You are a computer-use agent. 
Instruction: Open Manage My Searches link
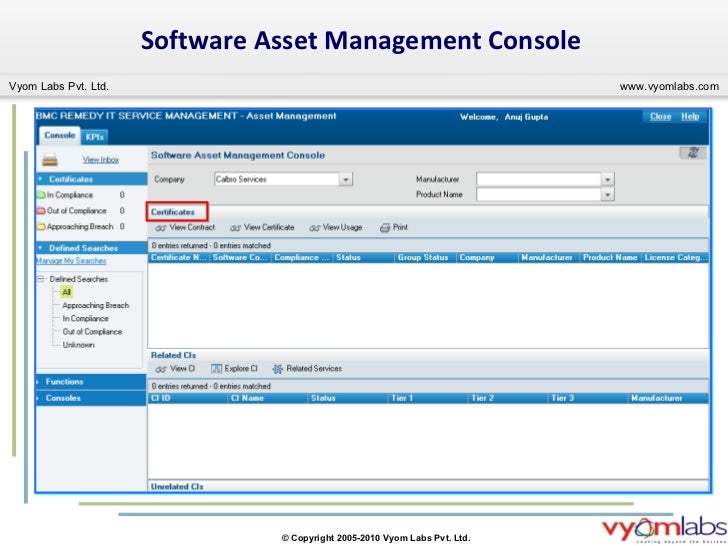(71, 261)
